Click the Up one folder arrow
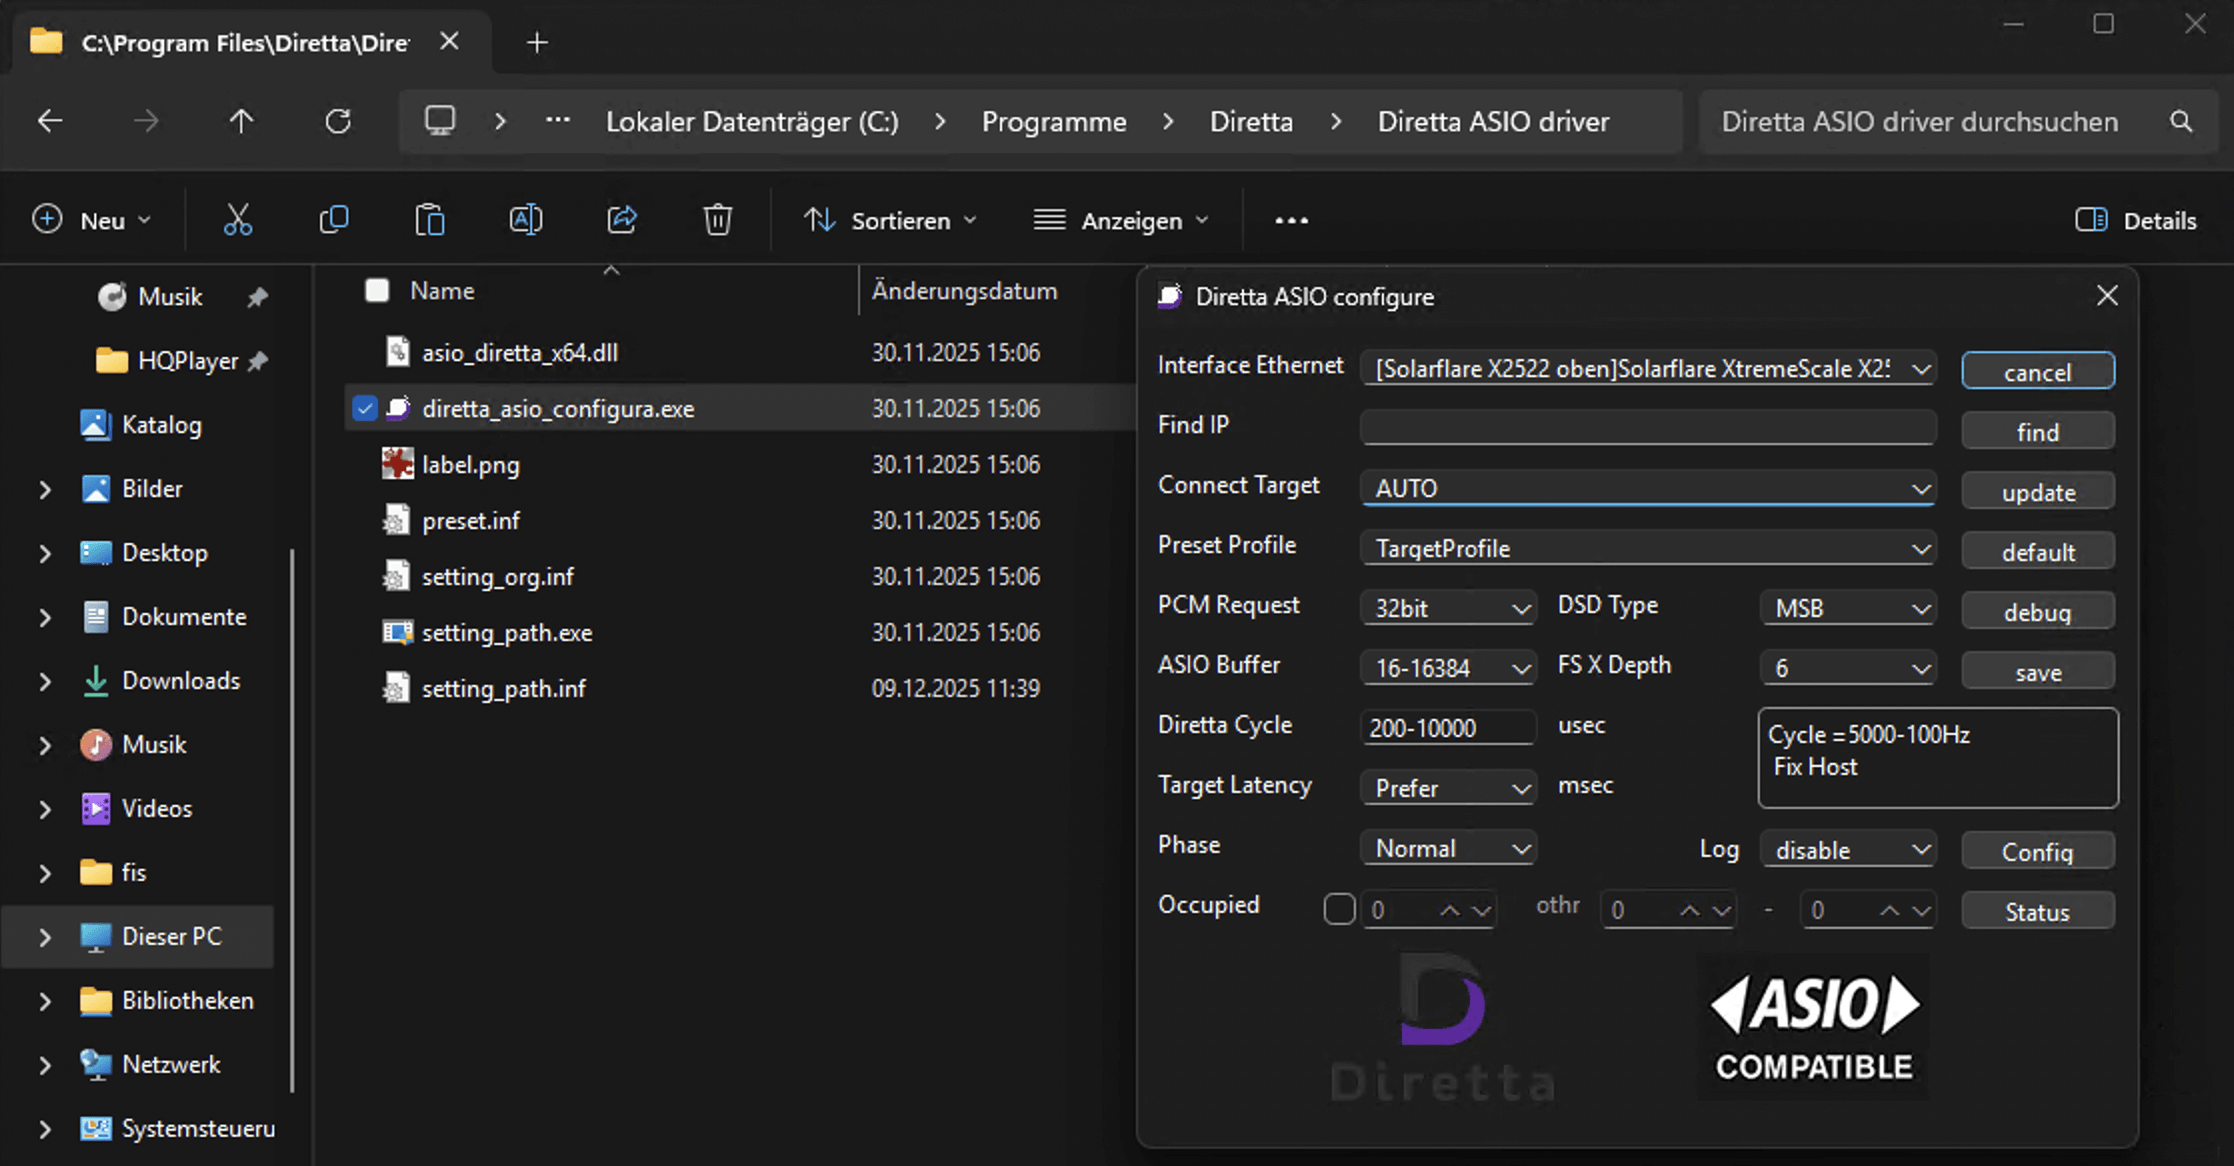The width and height of the screenshot is (2234, 1166). point(241,122)
